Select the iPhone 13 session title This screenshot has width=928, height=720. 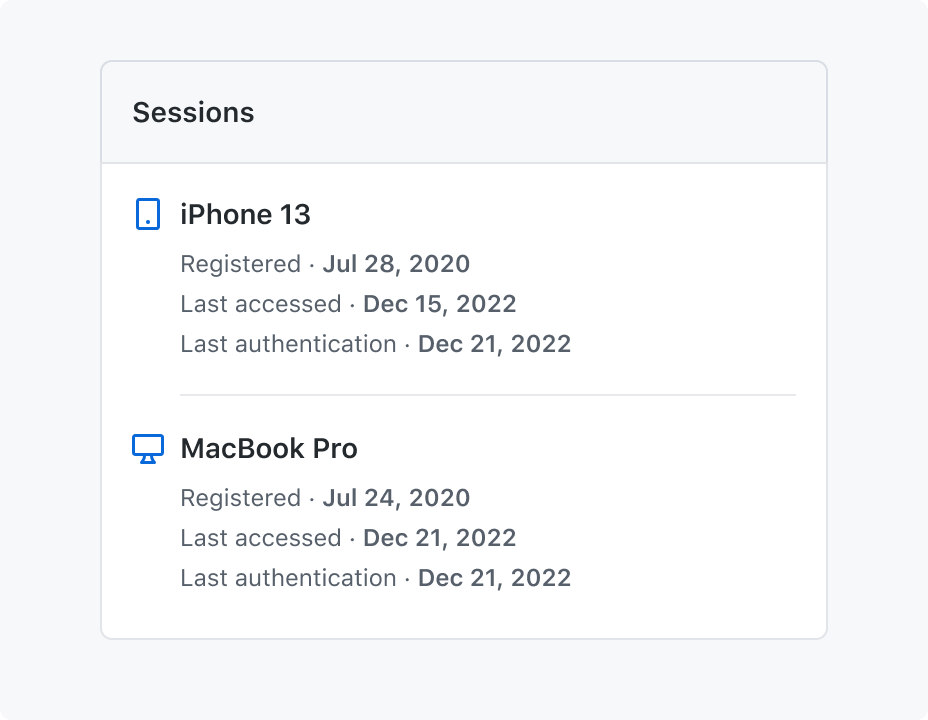(x=245, y=214)
